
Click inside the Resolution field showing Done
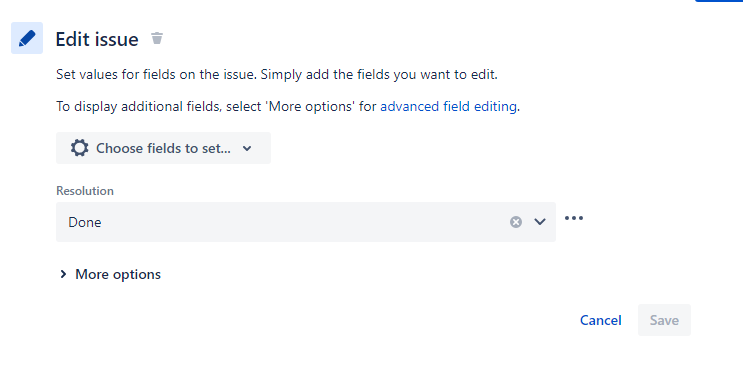[306, 222]
